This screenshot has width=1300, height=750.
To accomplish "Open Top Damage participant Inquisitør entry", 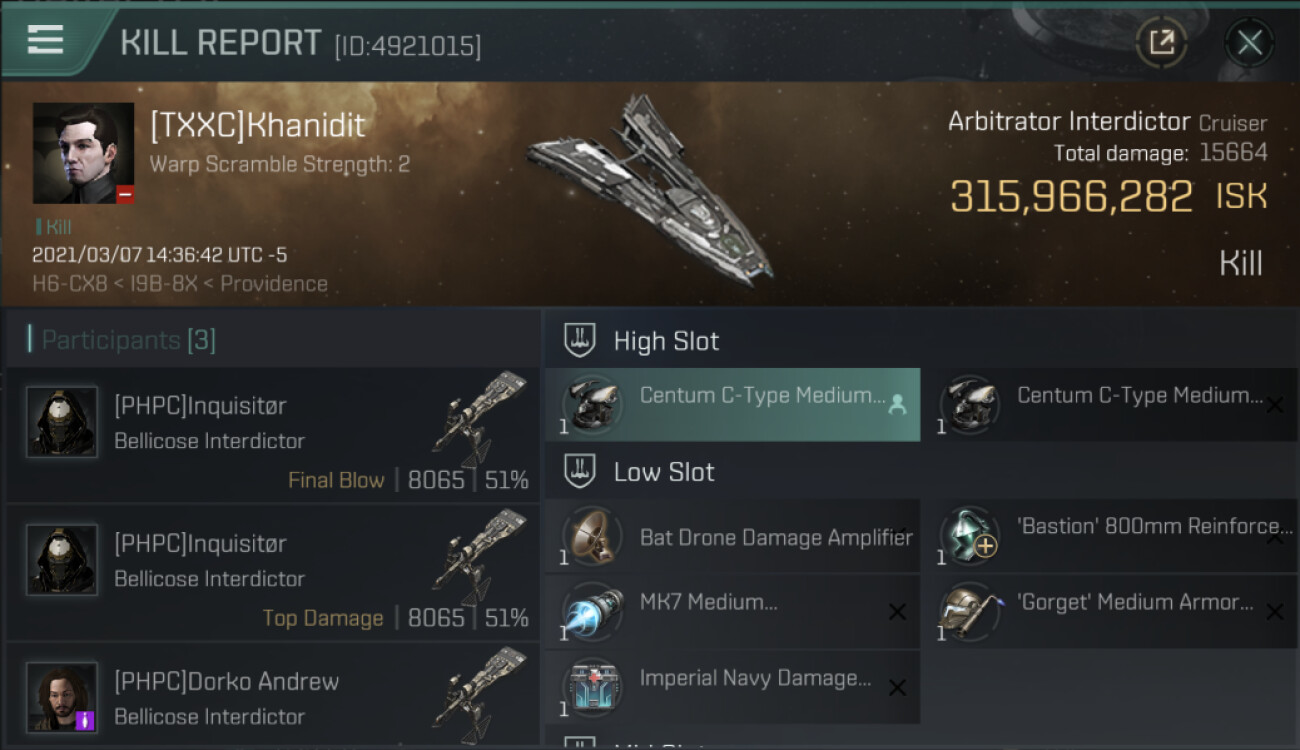I will click(x=272, y=573).
